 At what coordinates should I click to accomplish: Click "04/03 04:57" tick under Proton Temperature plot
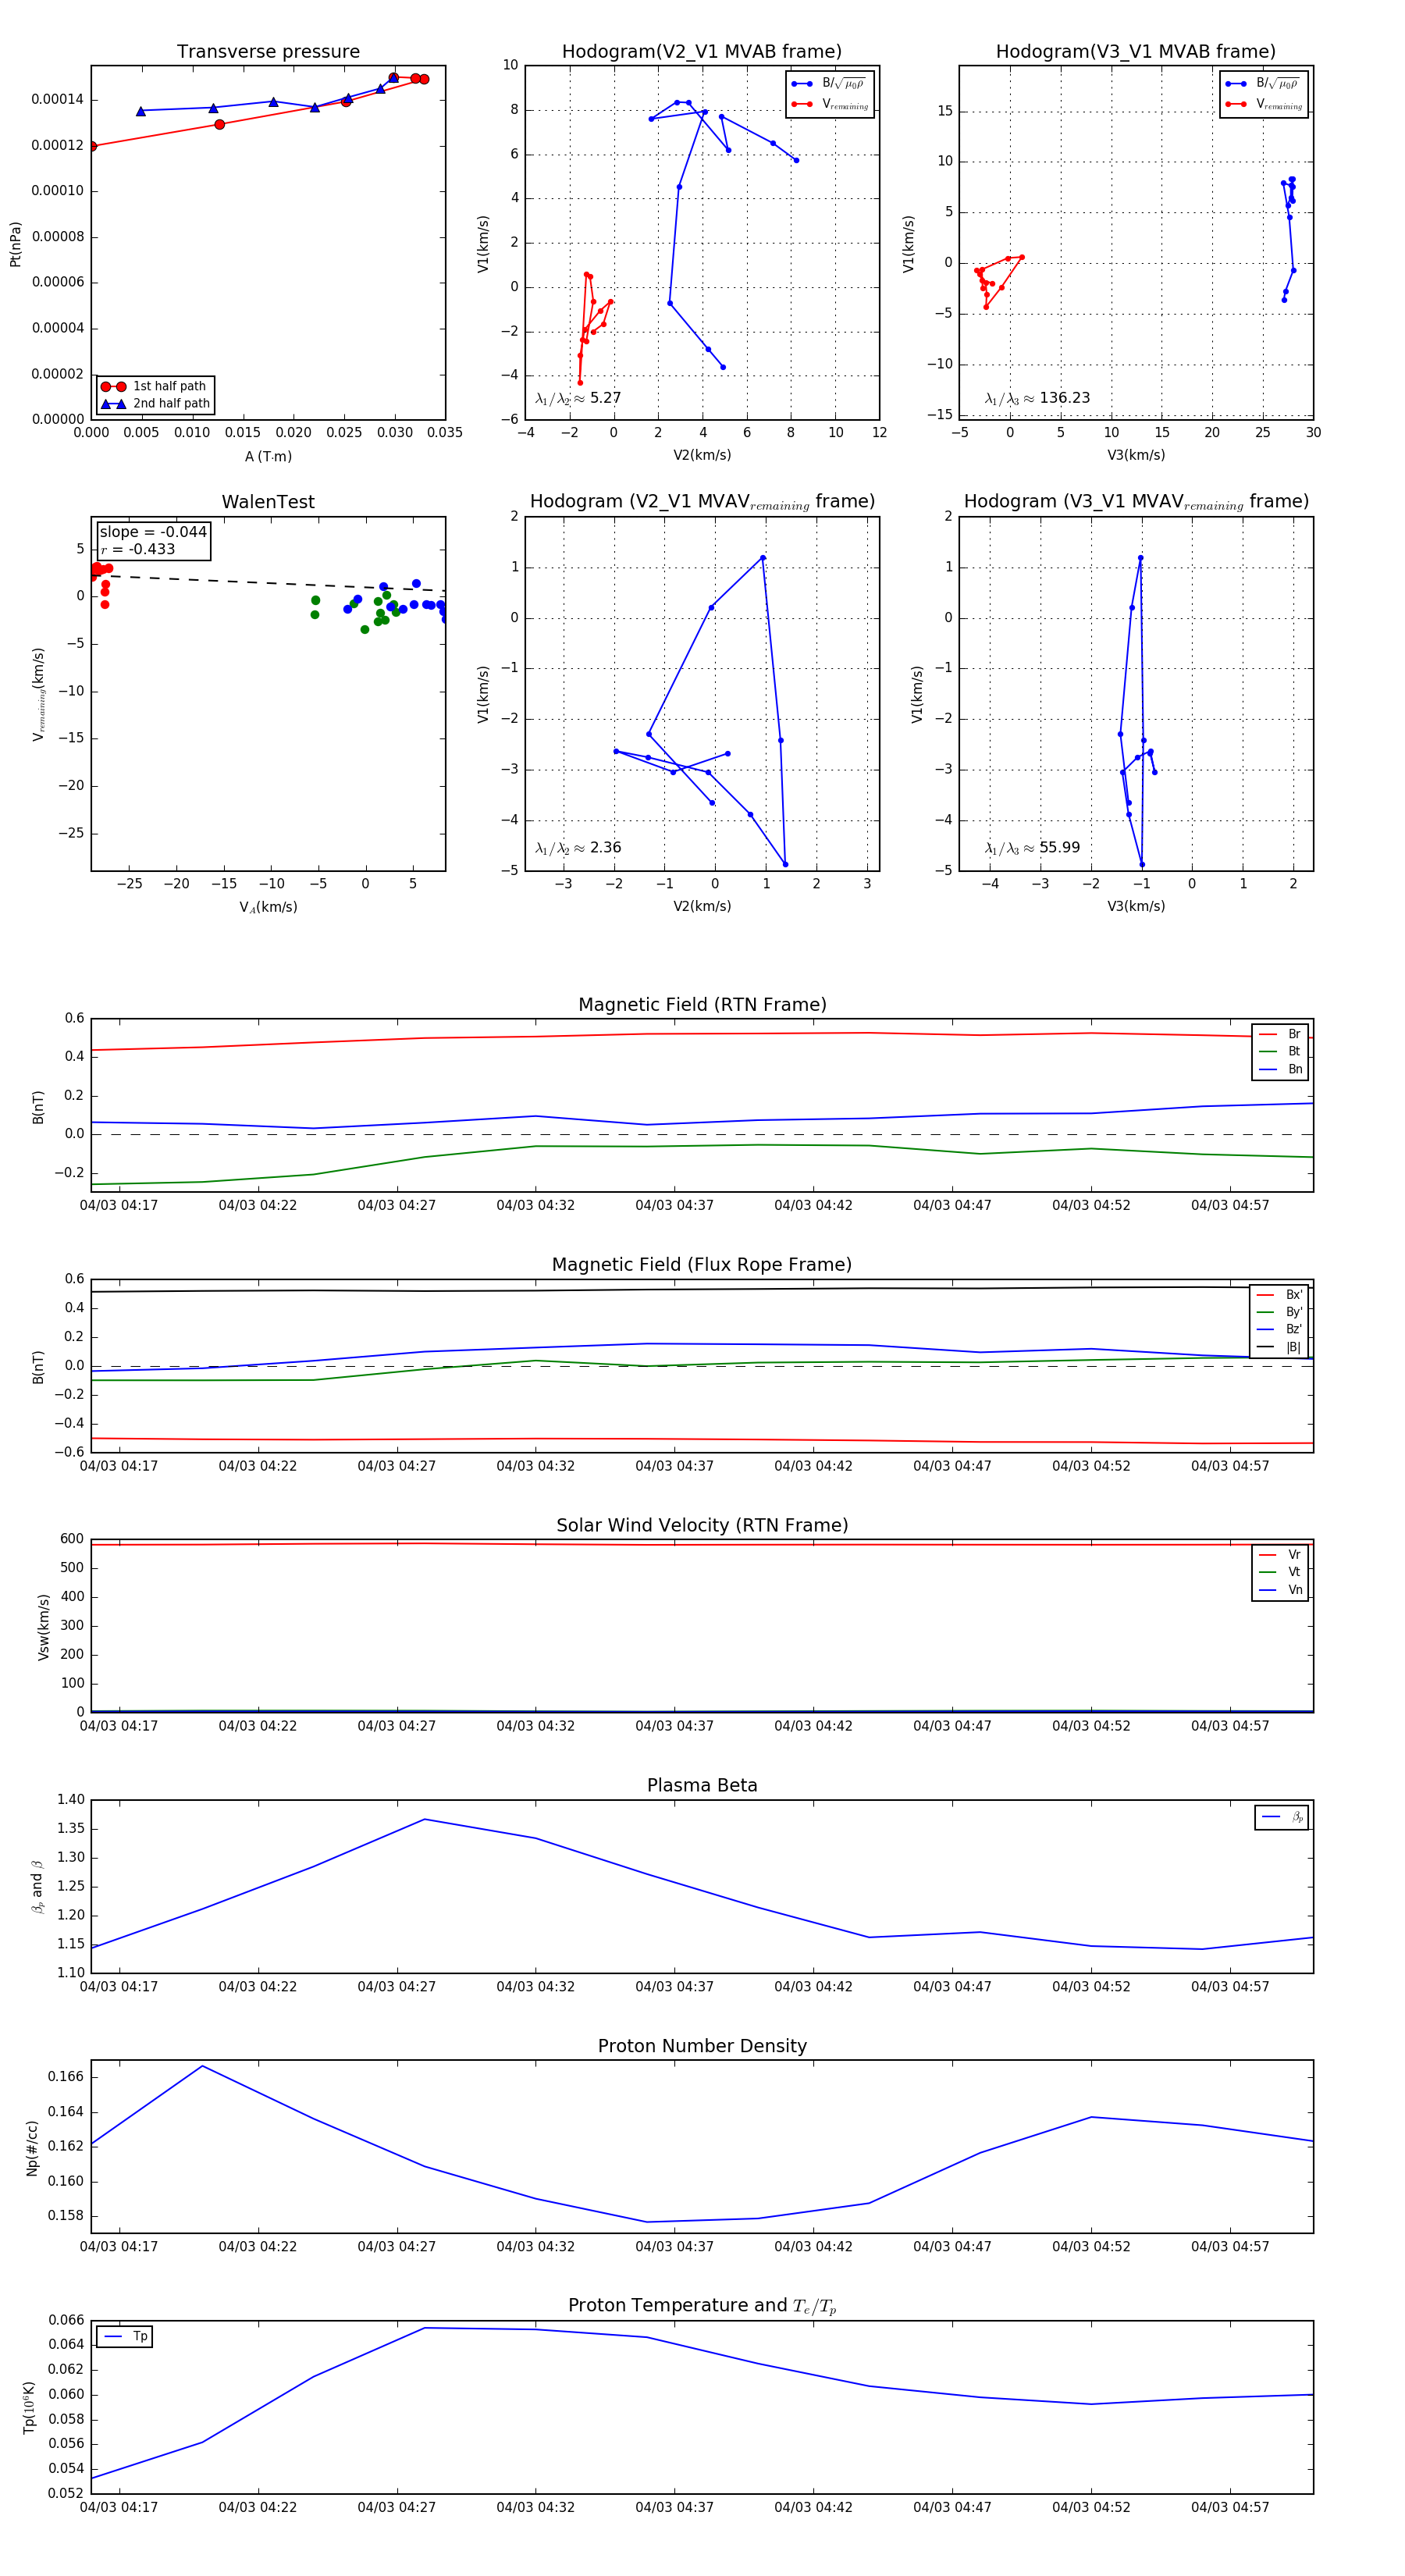[x=1230, y=2507]
